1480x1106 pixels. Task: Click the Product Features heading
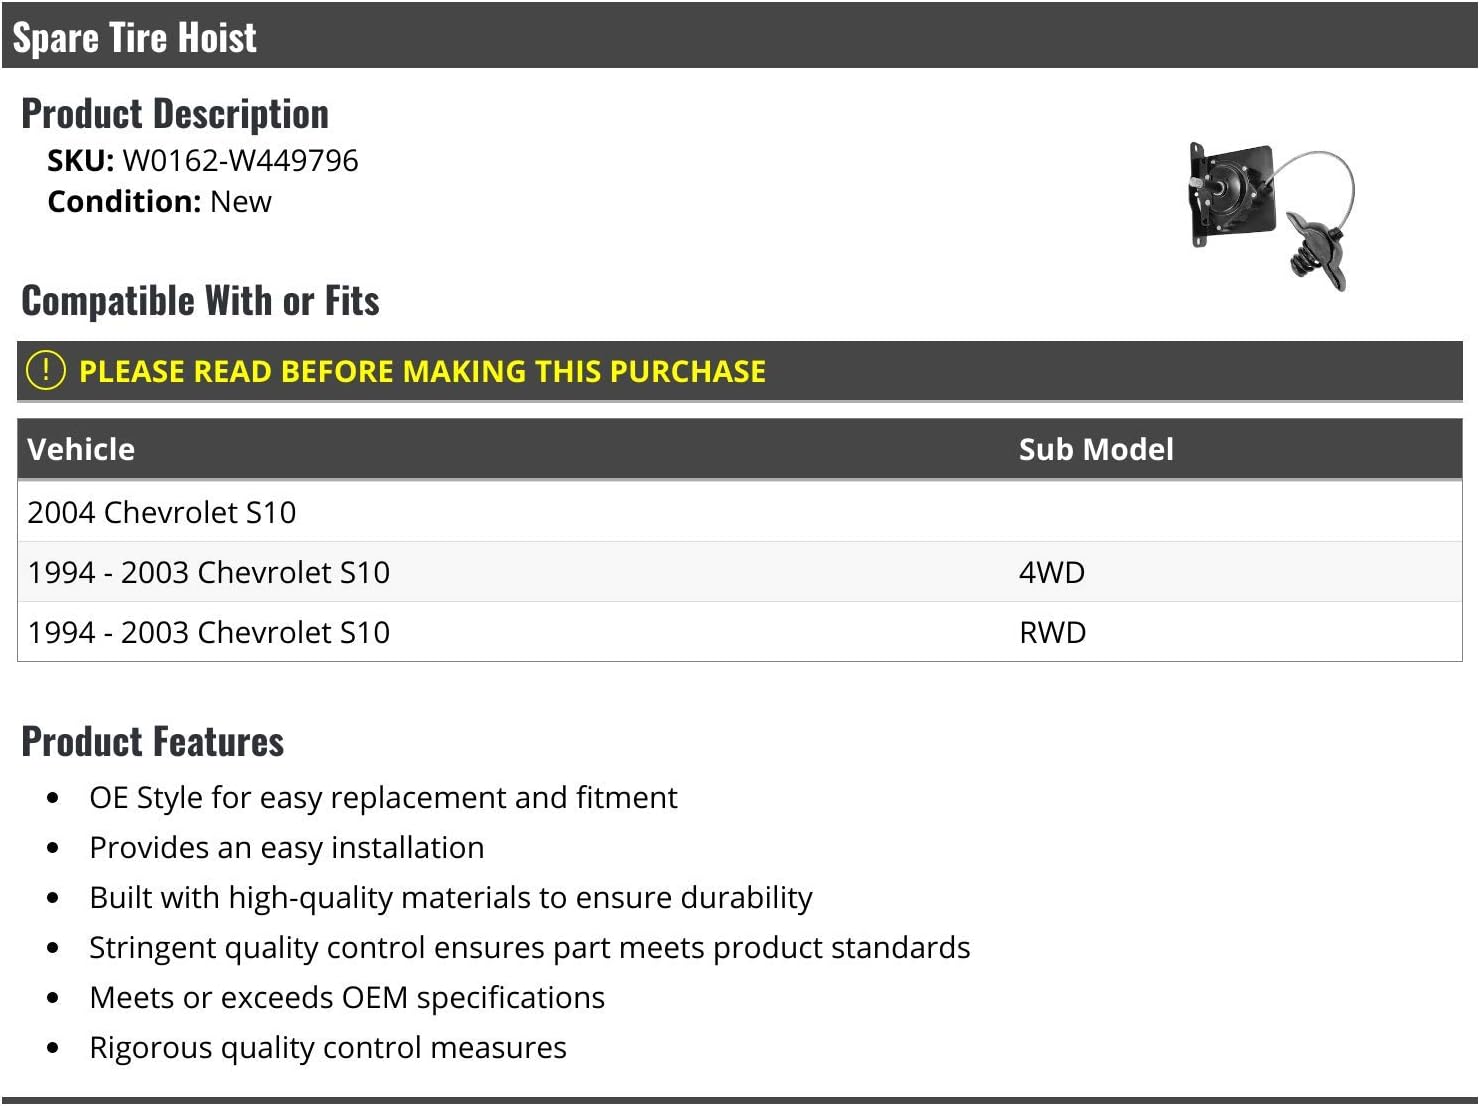click(x=153, y=742)
